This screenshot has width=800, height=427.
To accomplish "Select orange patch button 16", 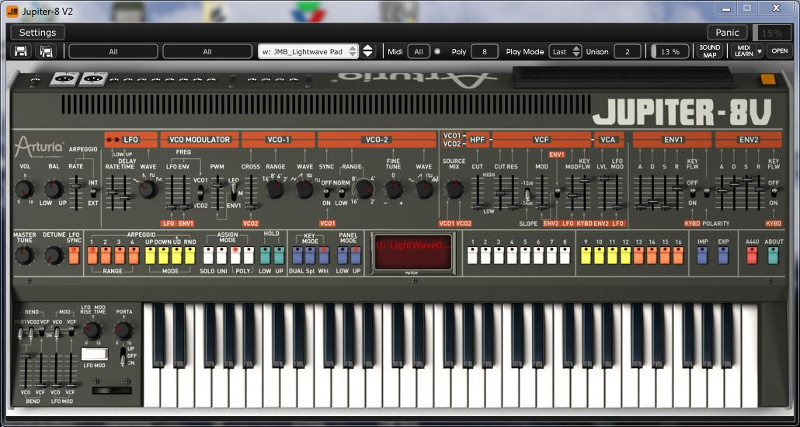I will pyautogui.click(x=678, y=256).
